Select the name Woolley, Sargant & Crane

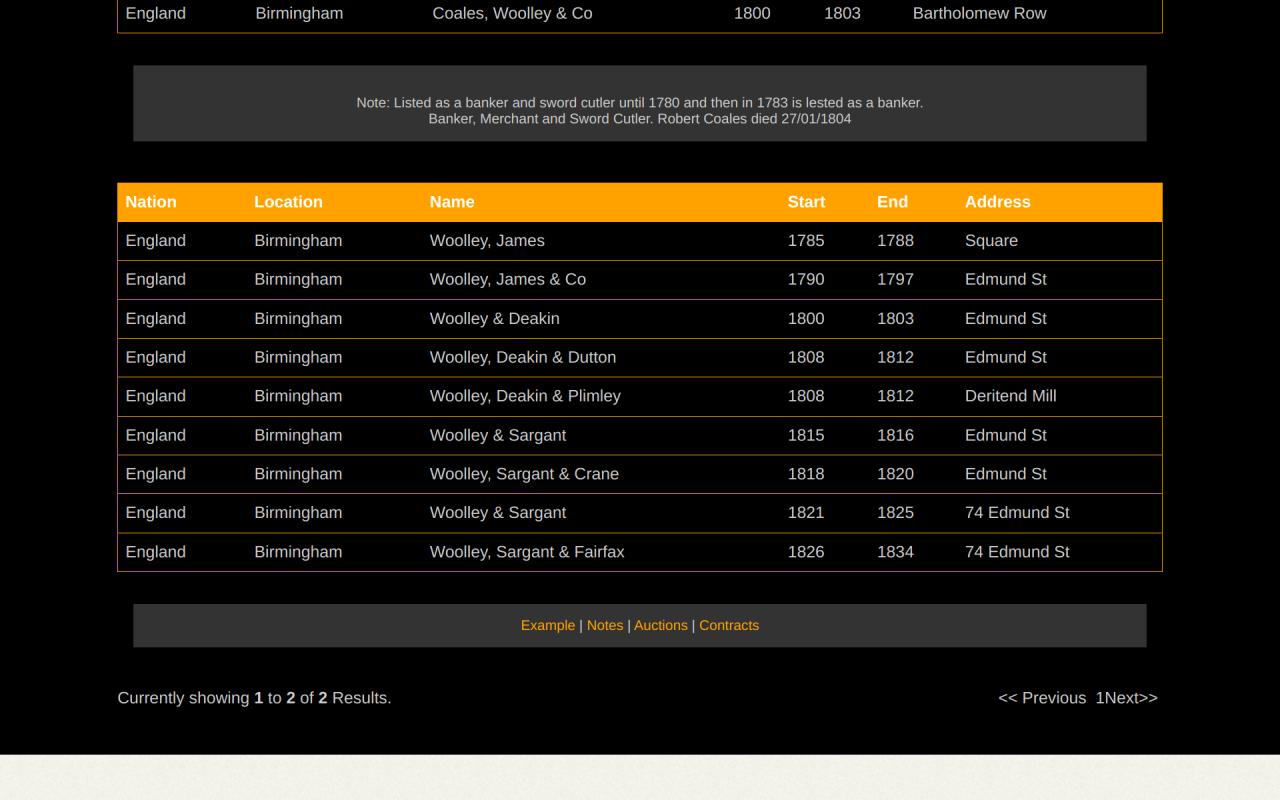[524, 474]
